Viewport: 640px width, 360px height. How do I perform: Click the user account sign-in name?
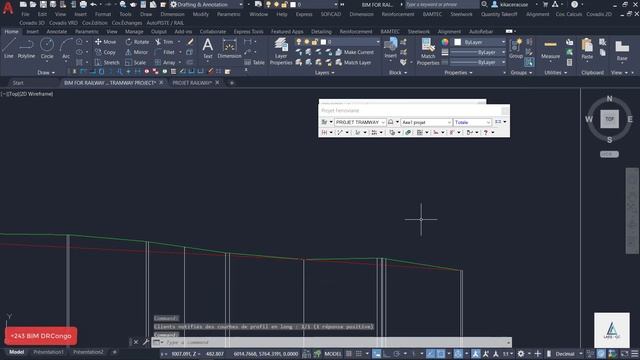point(514,4)
